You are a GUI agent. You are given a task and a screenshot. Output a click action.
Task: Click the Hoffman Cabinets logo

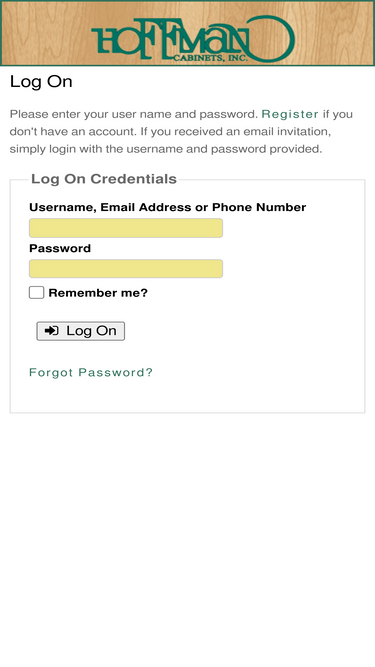tap(193, 39)
